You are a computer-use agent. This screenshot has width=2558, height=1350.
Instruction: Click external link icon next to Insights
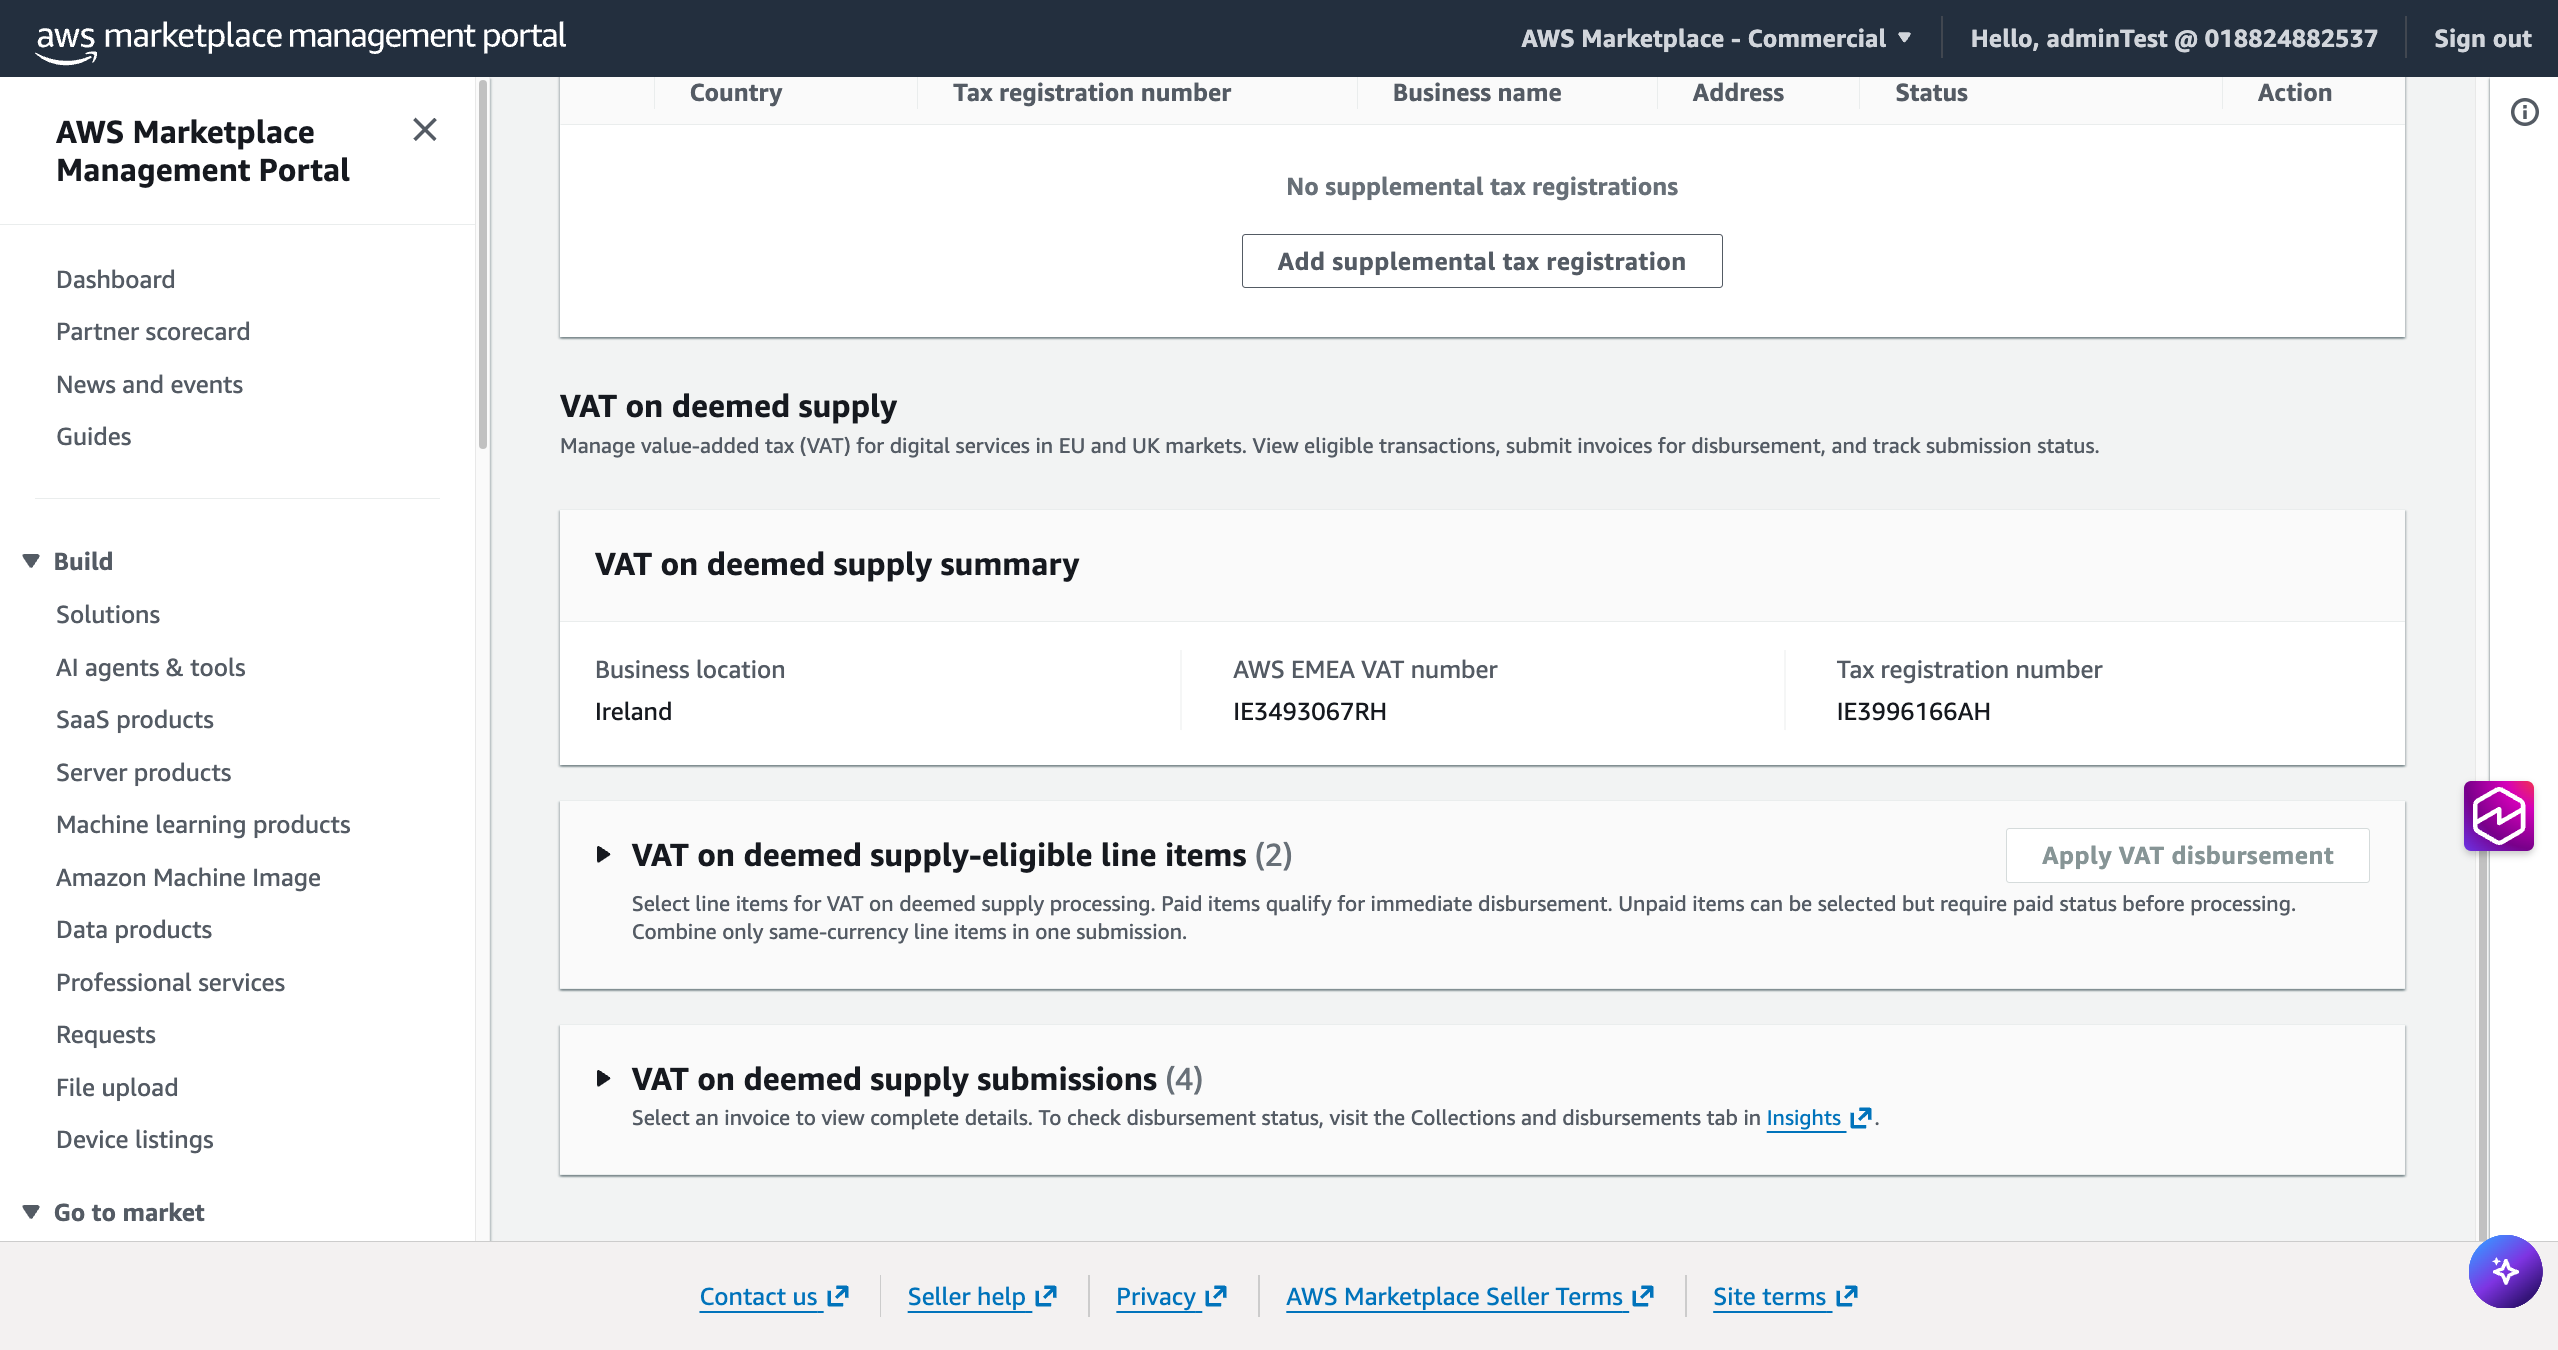coord(1860,1118)
